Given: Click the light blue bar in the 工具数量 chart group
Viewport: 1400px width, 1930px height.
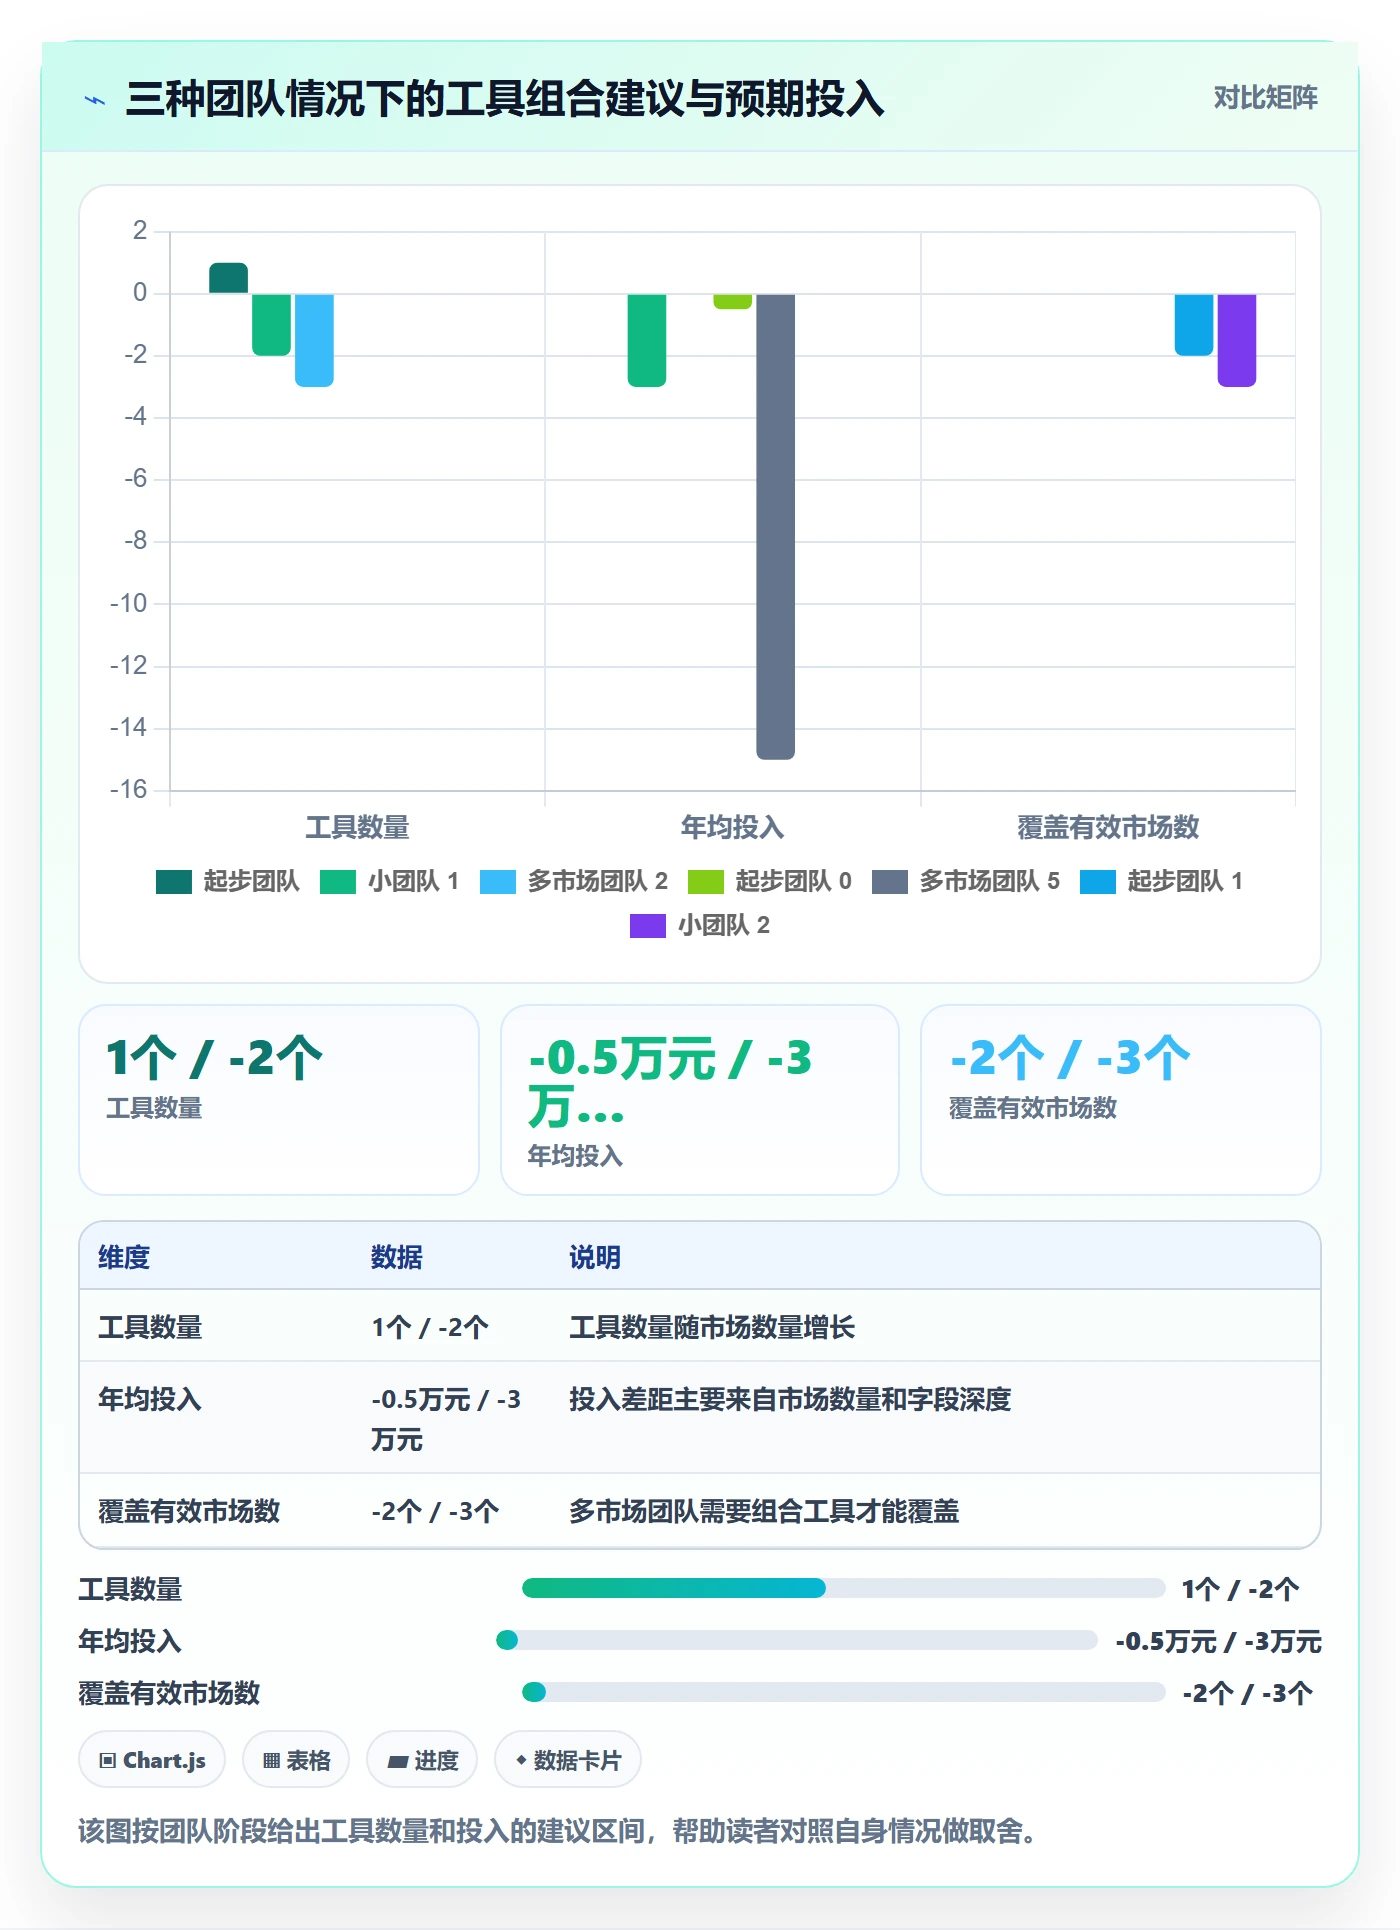Looking at the screenshot, I should coord(314,340).
